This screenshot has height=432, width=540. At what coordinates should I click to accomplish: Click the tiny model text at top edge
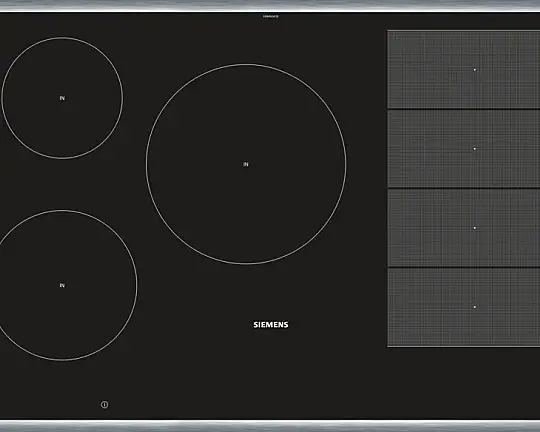tap(270, 16)
